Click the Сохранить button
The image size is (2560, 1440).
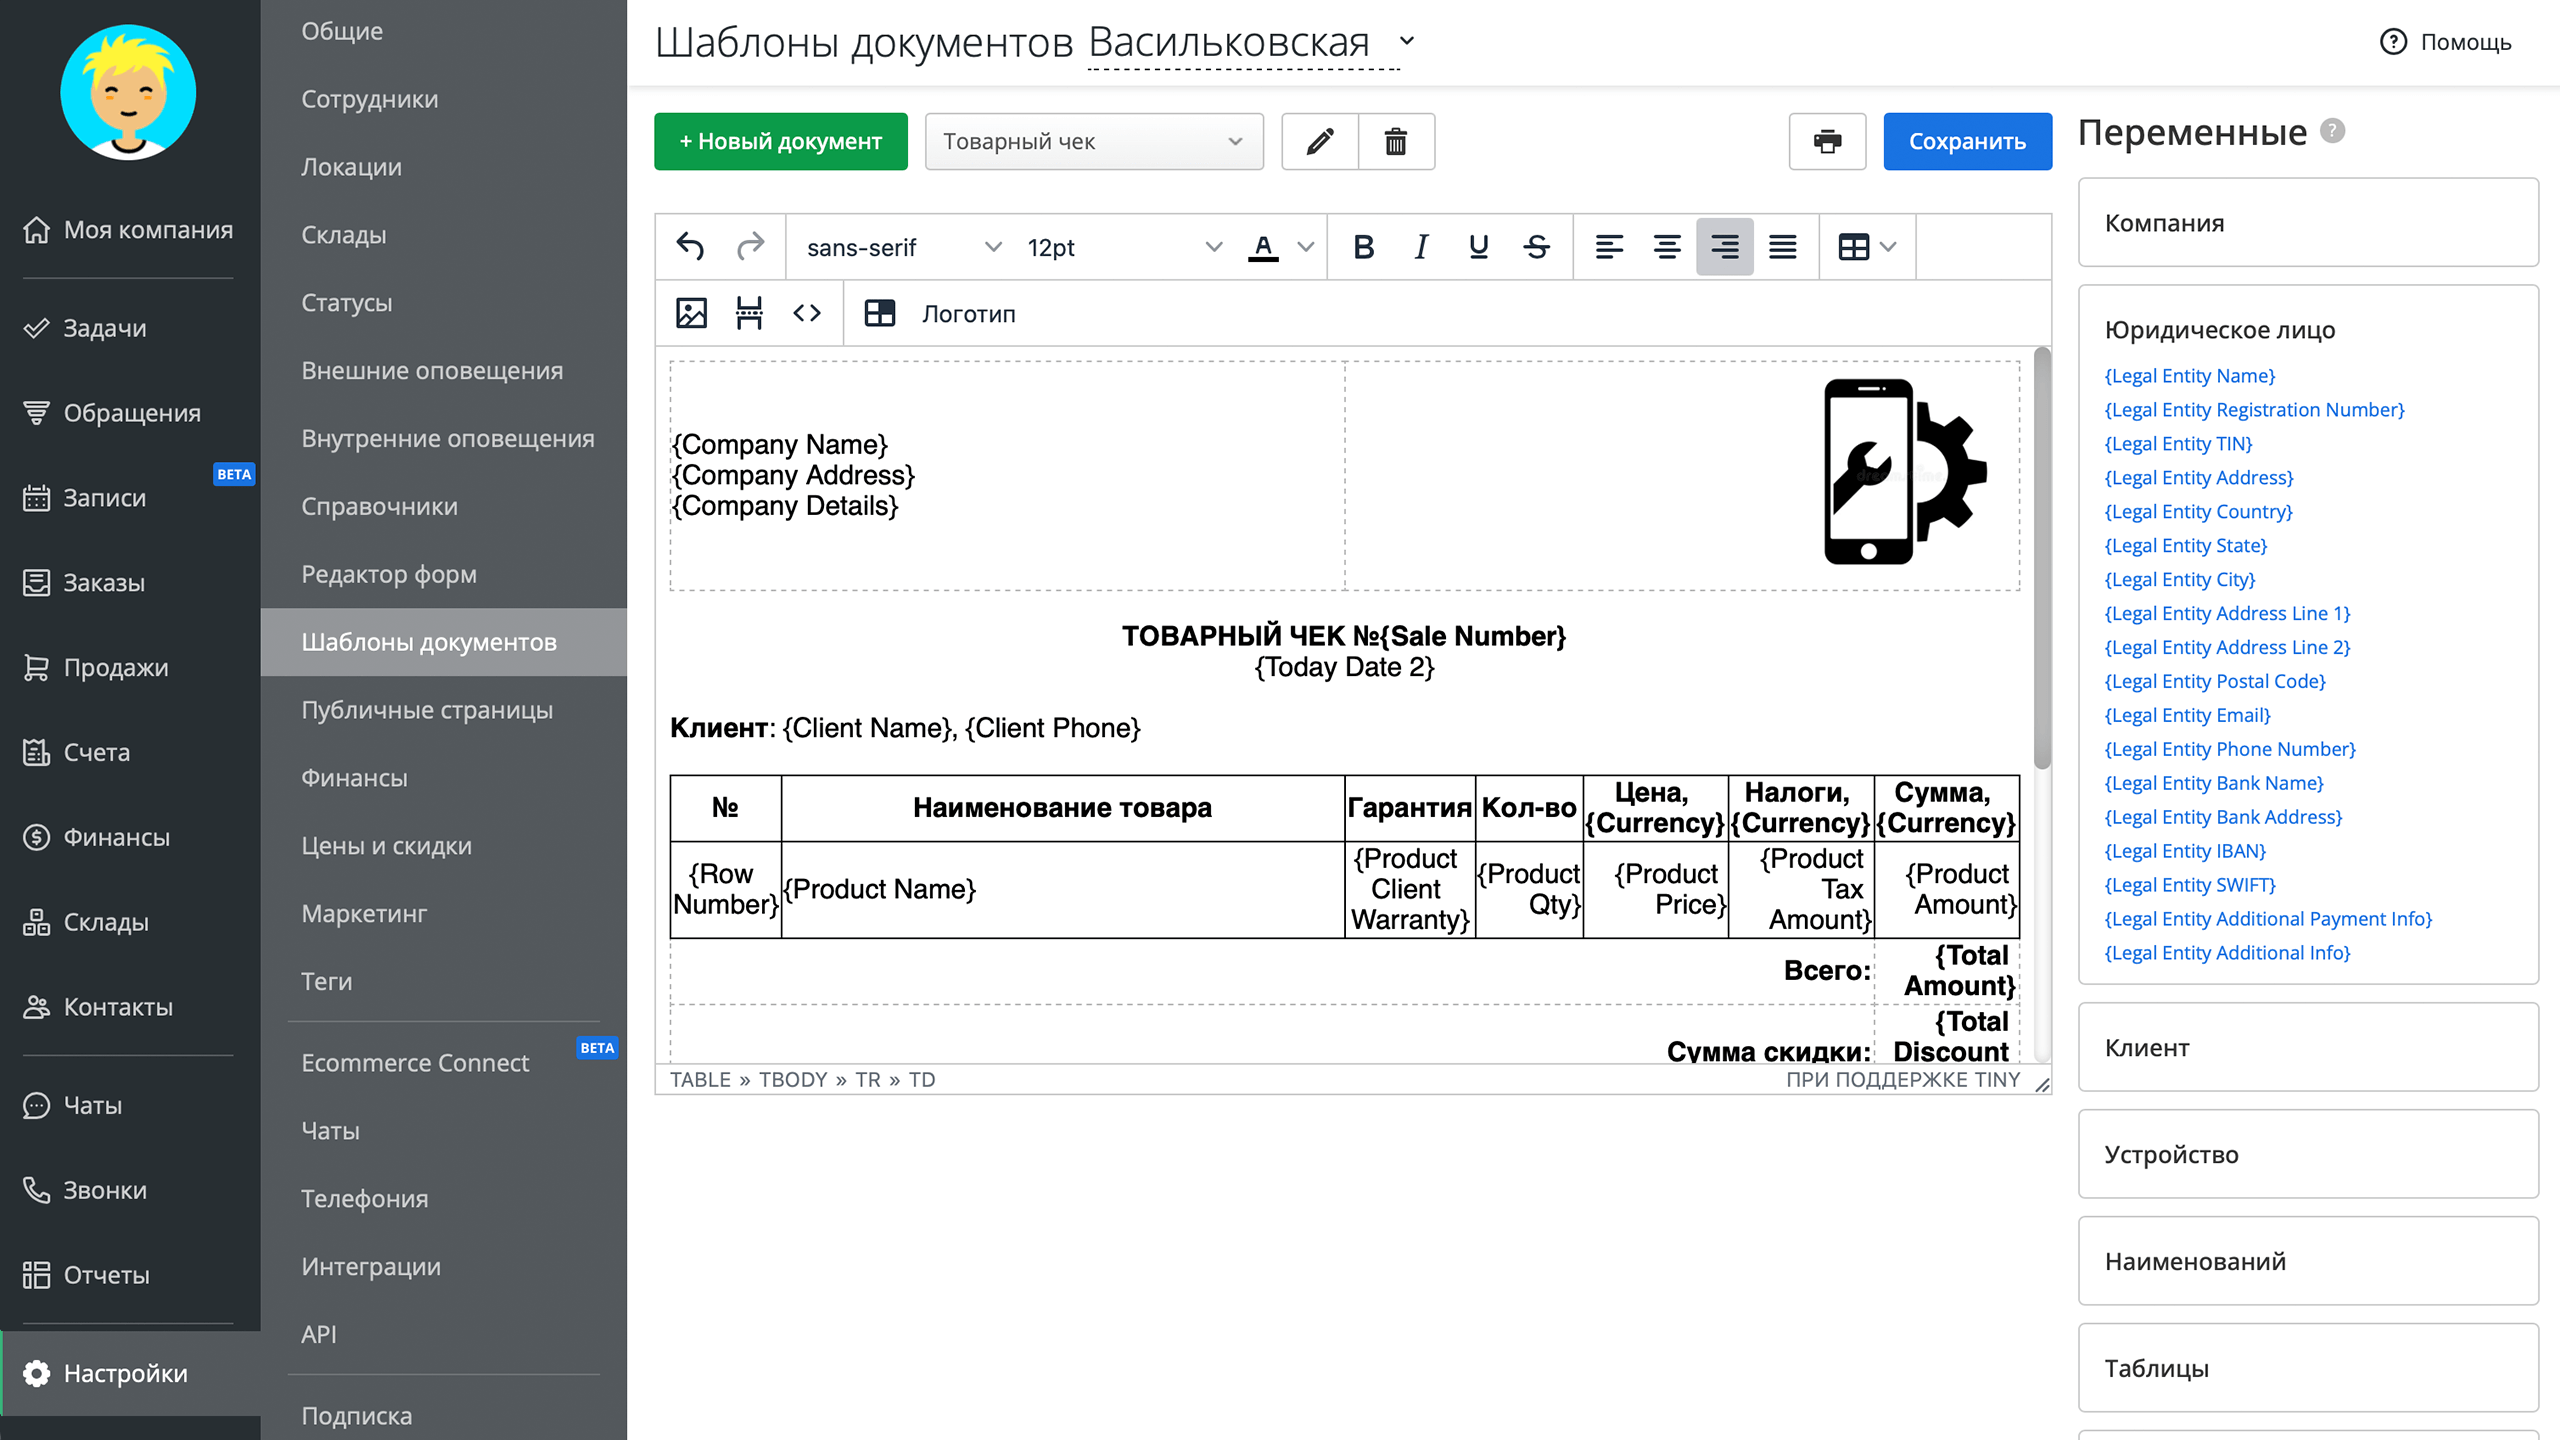click(1967, 141)
